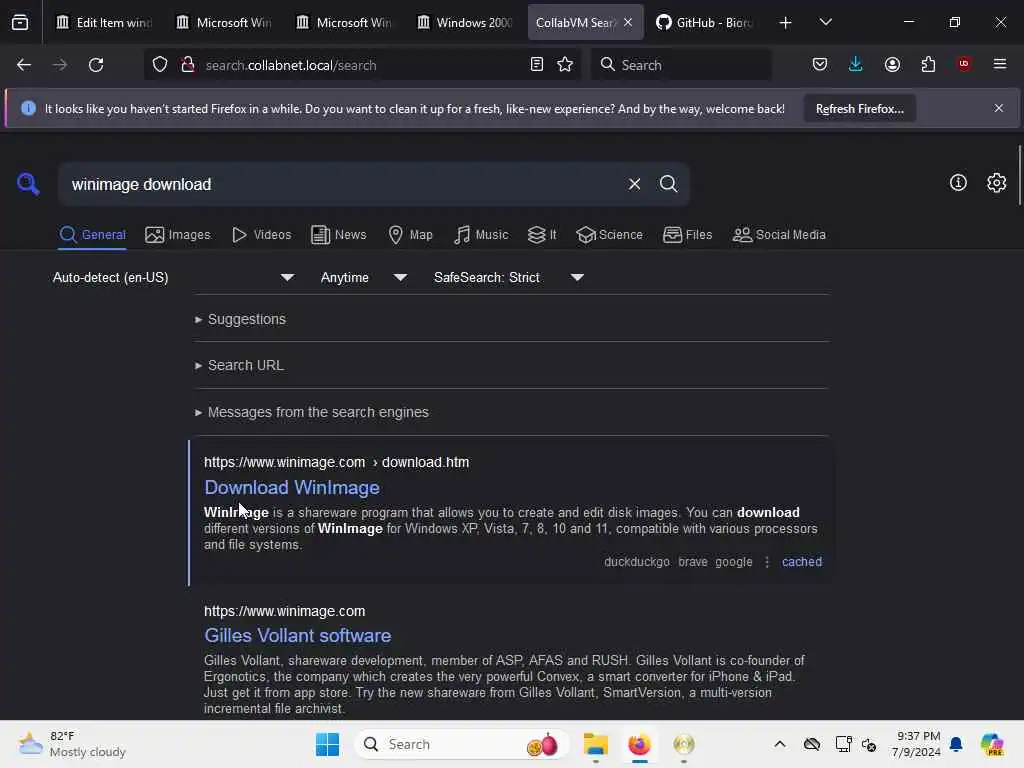Select the Images search category

point(178,235)
